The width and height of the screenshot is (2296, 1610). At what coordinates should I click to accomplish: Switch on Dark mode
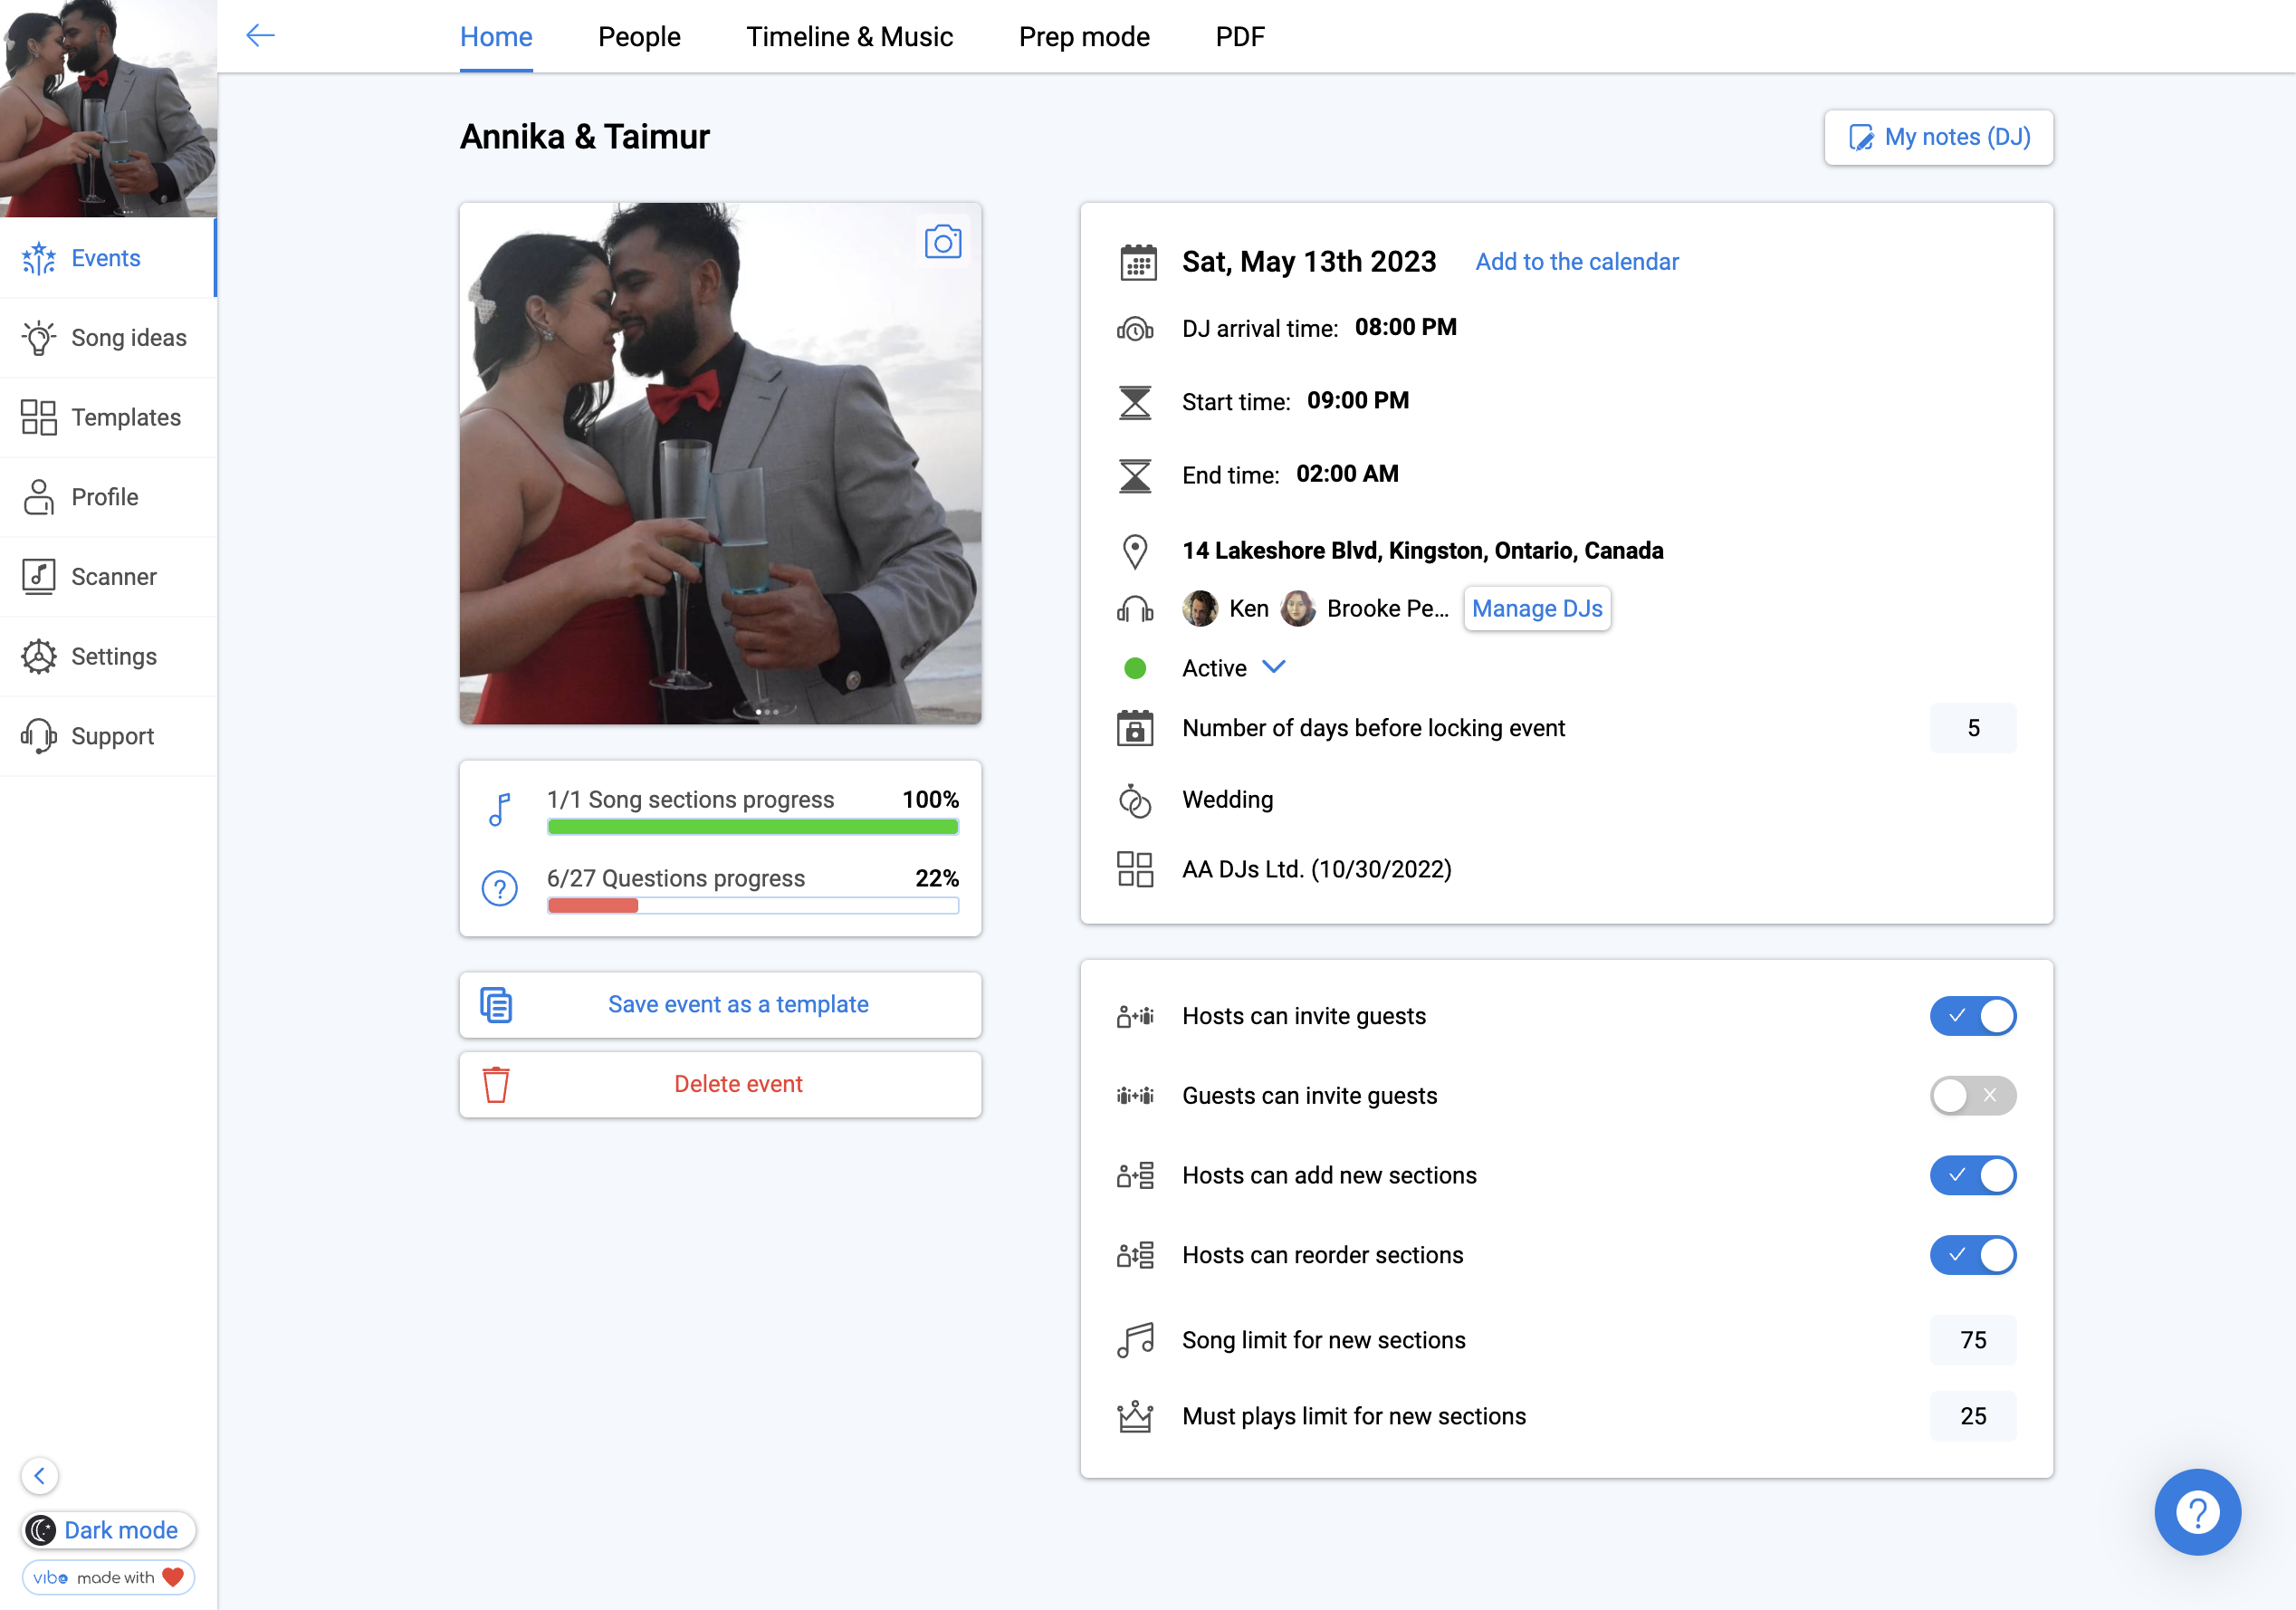pos(108,1530)
